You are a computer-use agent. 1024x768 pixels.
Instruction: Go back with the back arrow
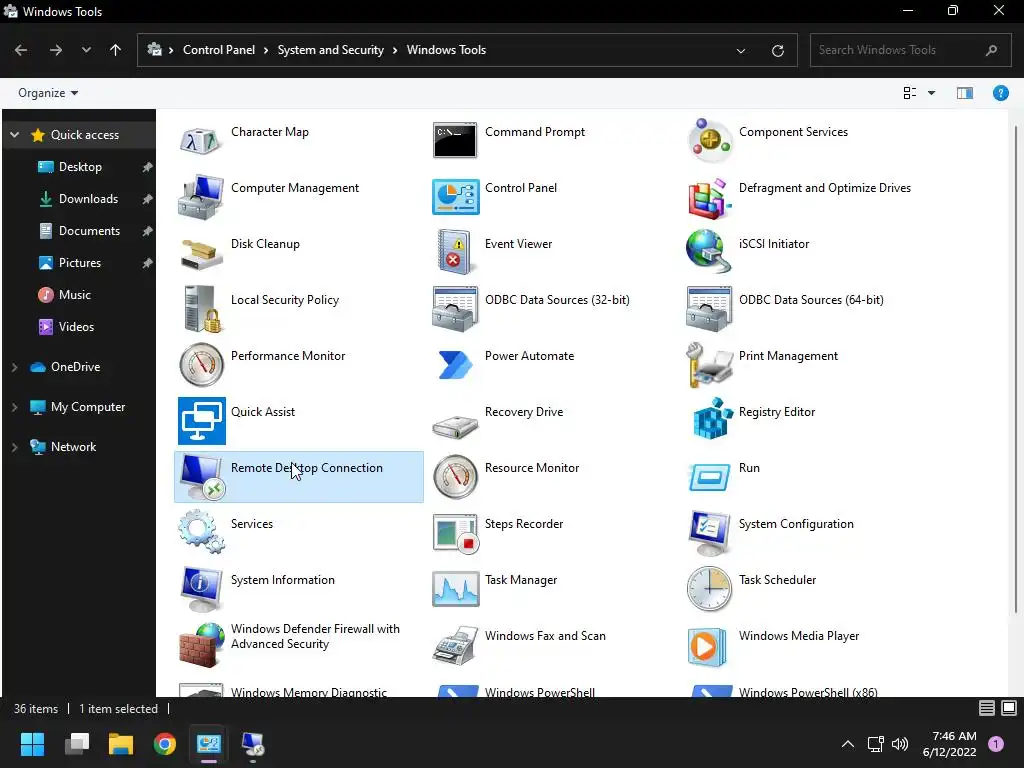[21, 50]
